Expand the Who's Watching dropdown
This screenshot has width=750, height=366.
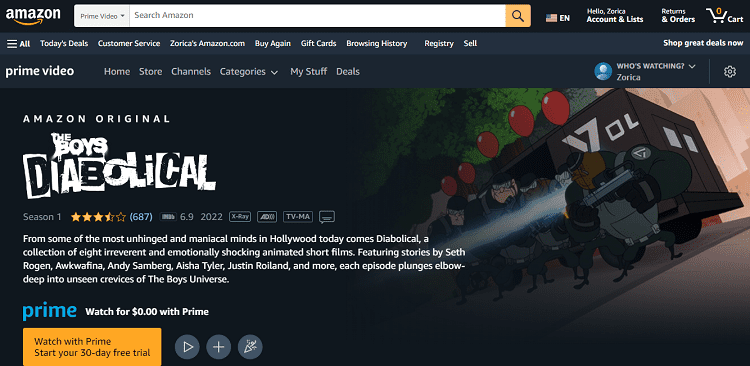click(x=656, y=66)
